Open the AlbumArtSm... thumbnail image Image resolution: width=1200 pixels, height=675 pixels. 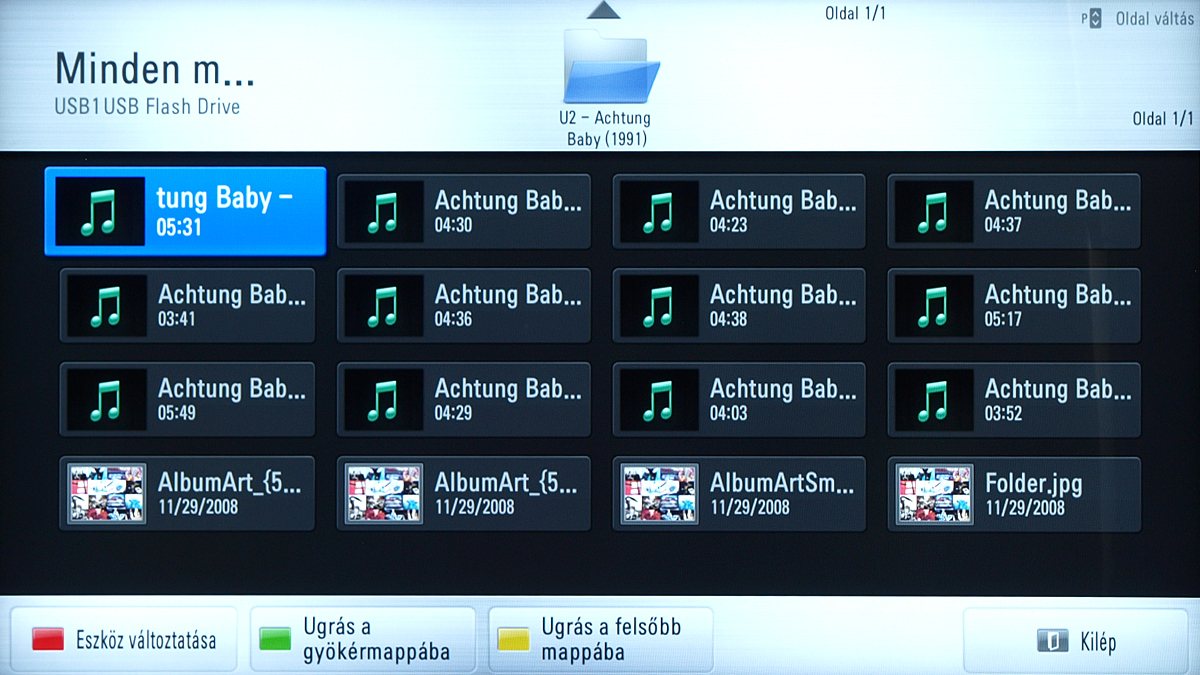click(659, 494)
